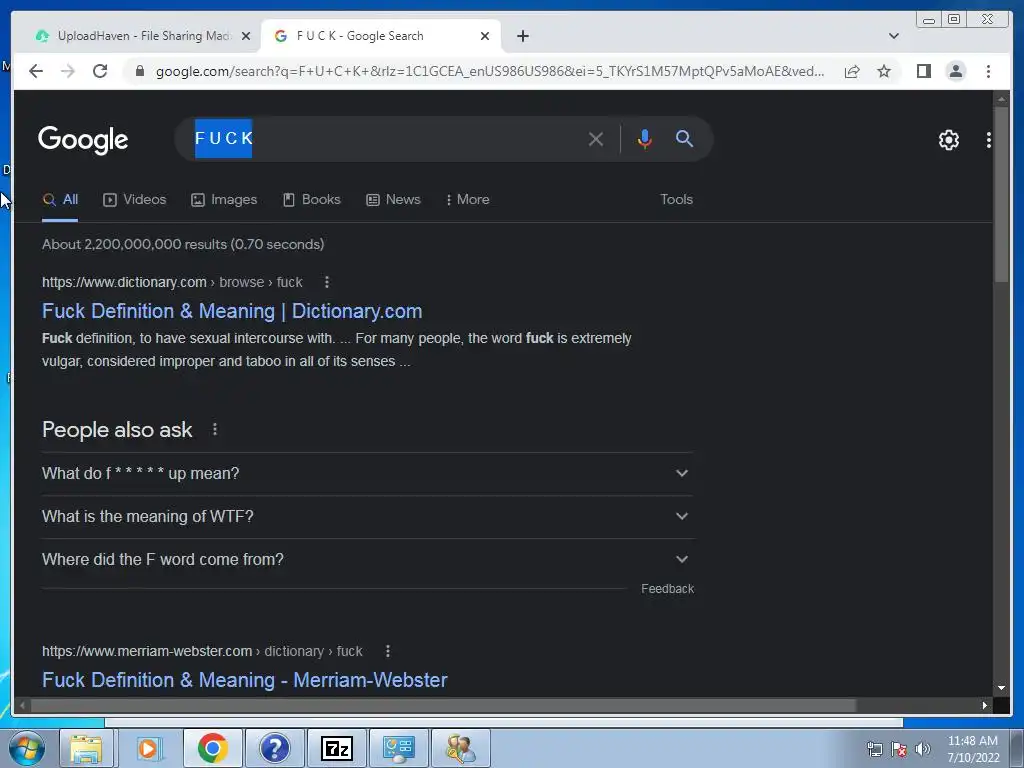Open options dots beside People also ask
The width and height of the screenshot is (1024, 768).
pos(215,430)
